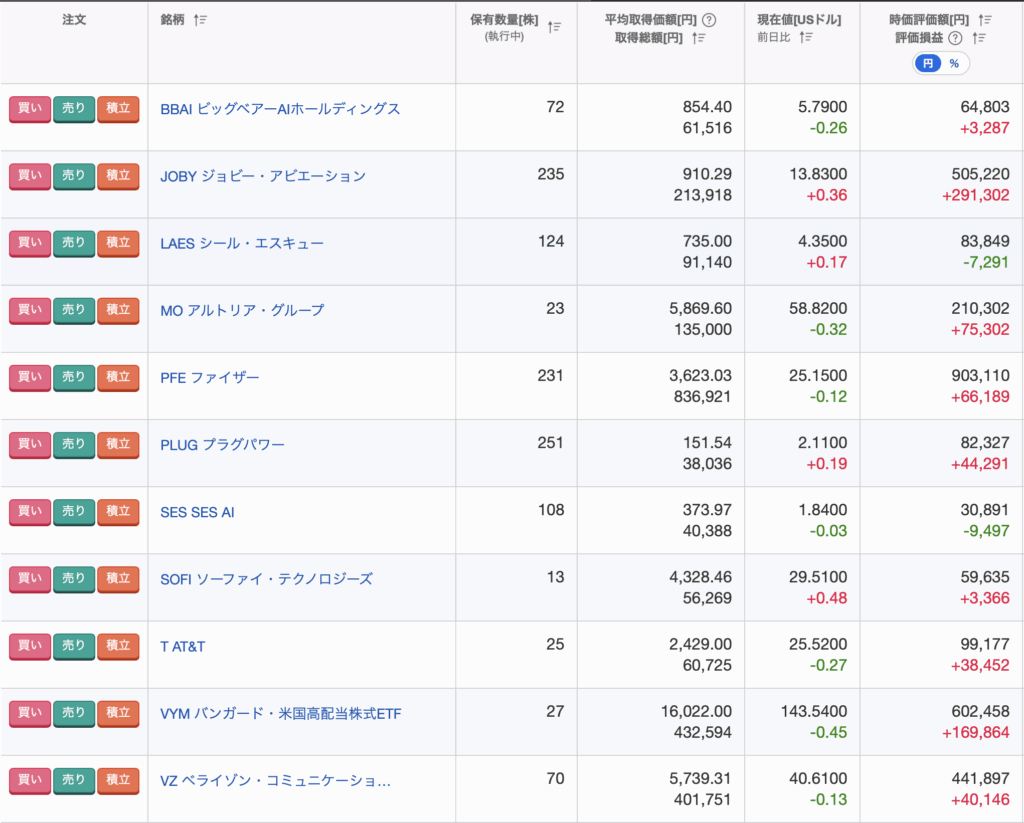Open help for 平均取得価額
1024x823 pixels.
coord(709,20)
